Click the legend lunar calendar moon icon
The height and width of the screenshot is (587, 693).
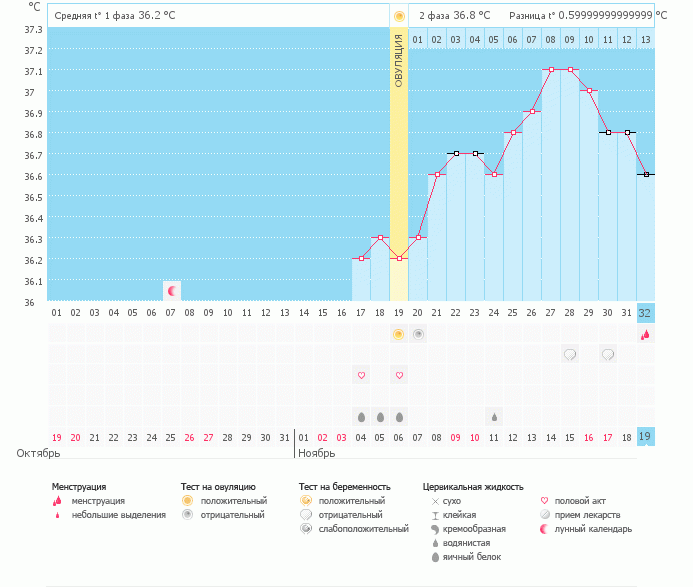(x=544, y=529)
